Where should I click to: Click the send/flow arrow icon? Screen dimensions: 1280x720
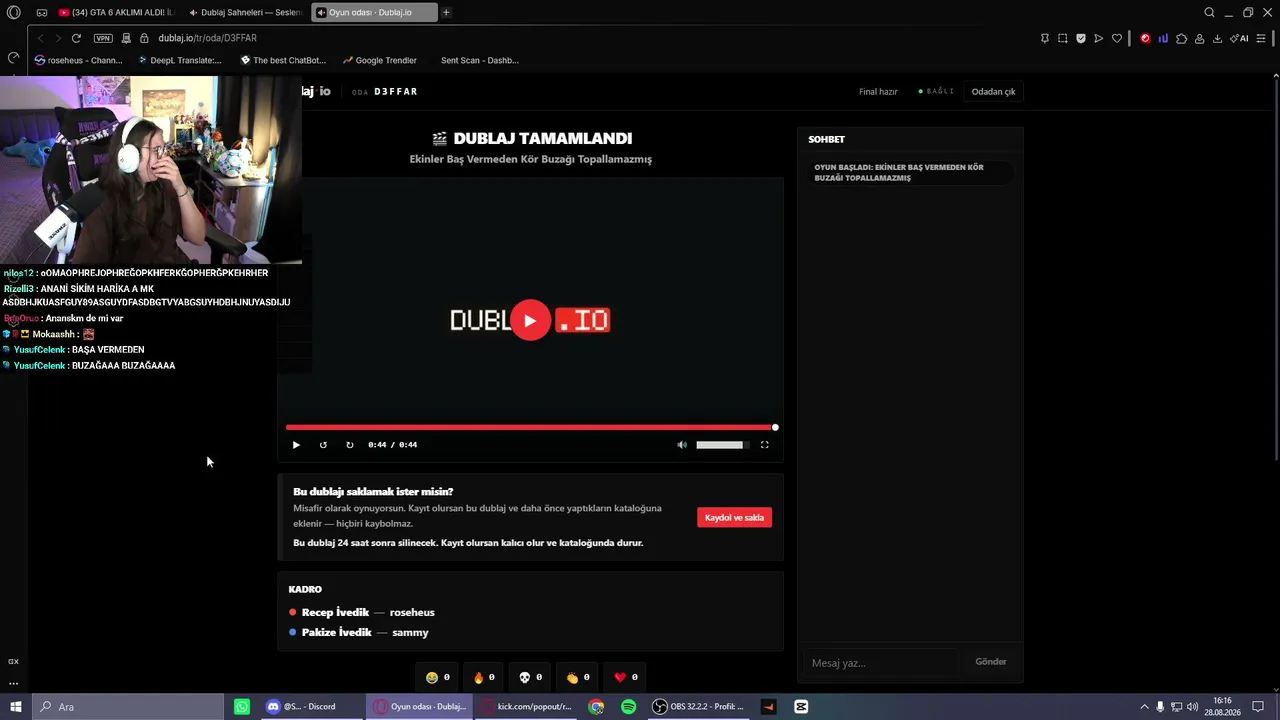(x=1099, y=38)
